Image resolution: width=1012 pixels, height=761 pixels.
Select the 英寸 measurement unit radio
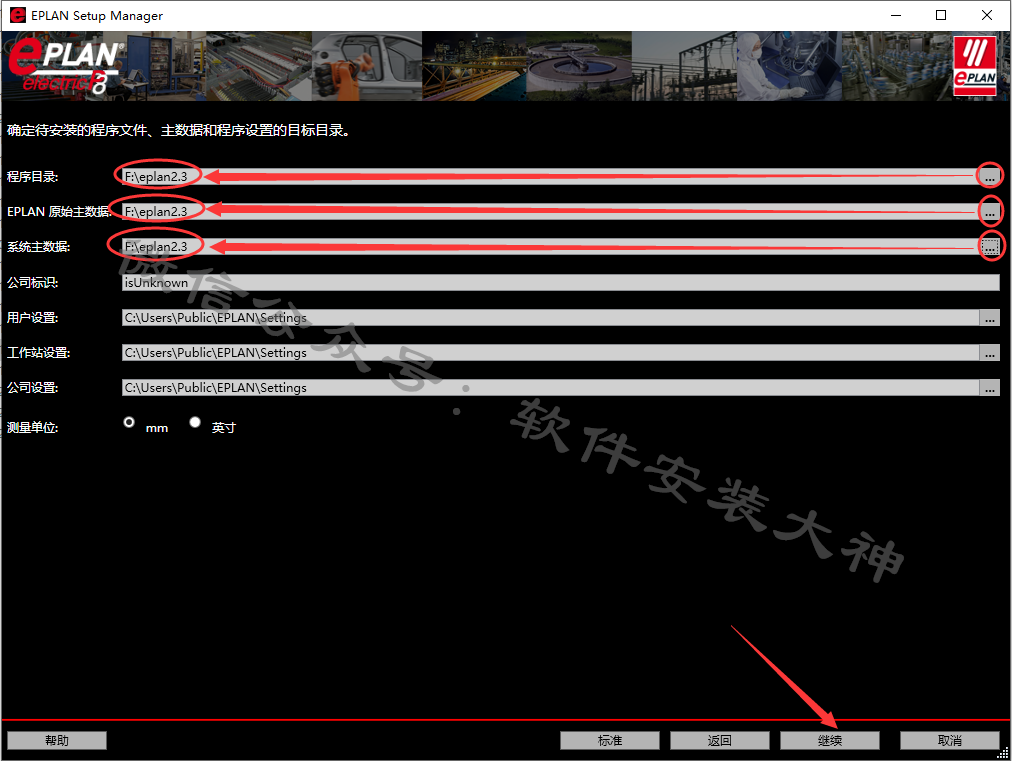(x=195, y=422)
